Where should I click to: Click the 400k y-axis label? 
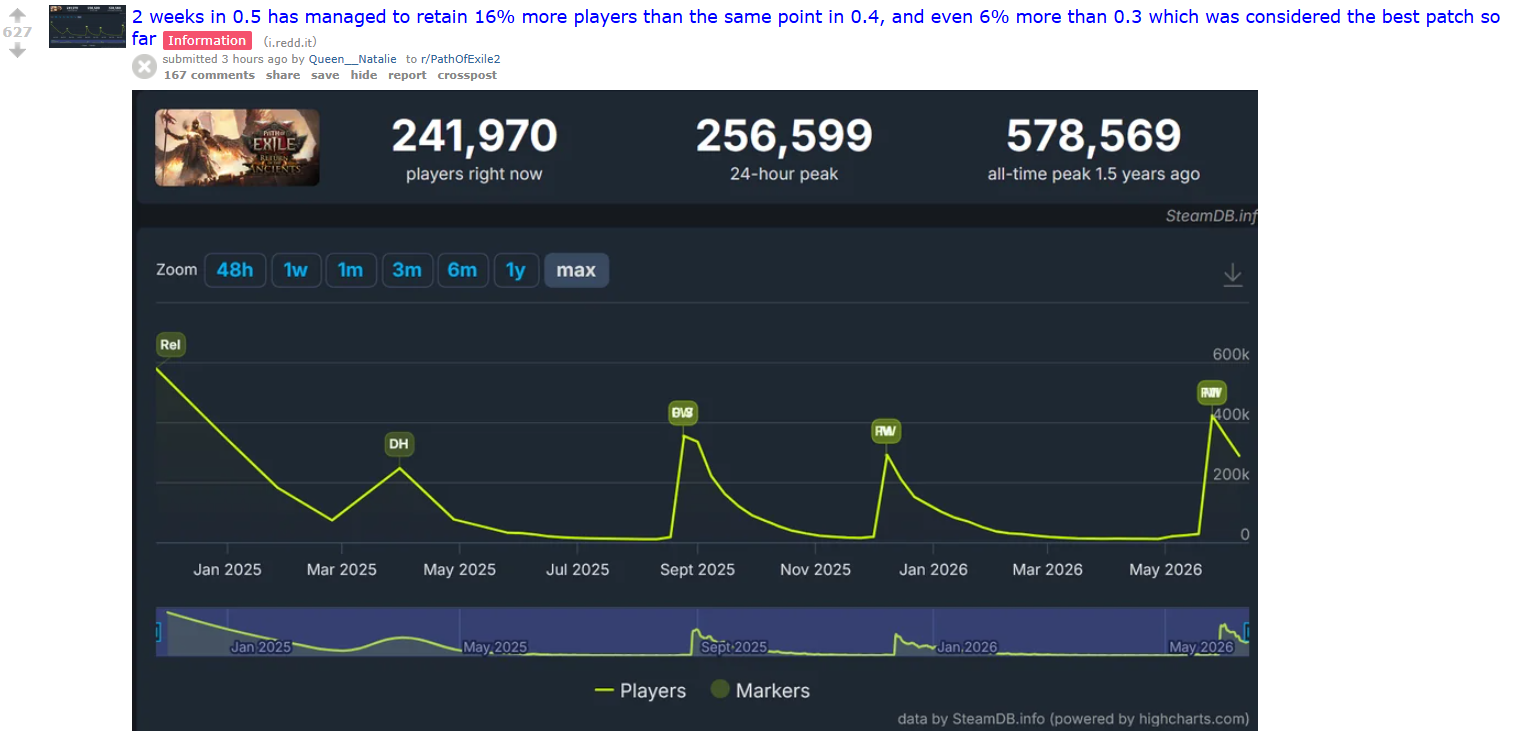point(1231,415)
